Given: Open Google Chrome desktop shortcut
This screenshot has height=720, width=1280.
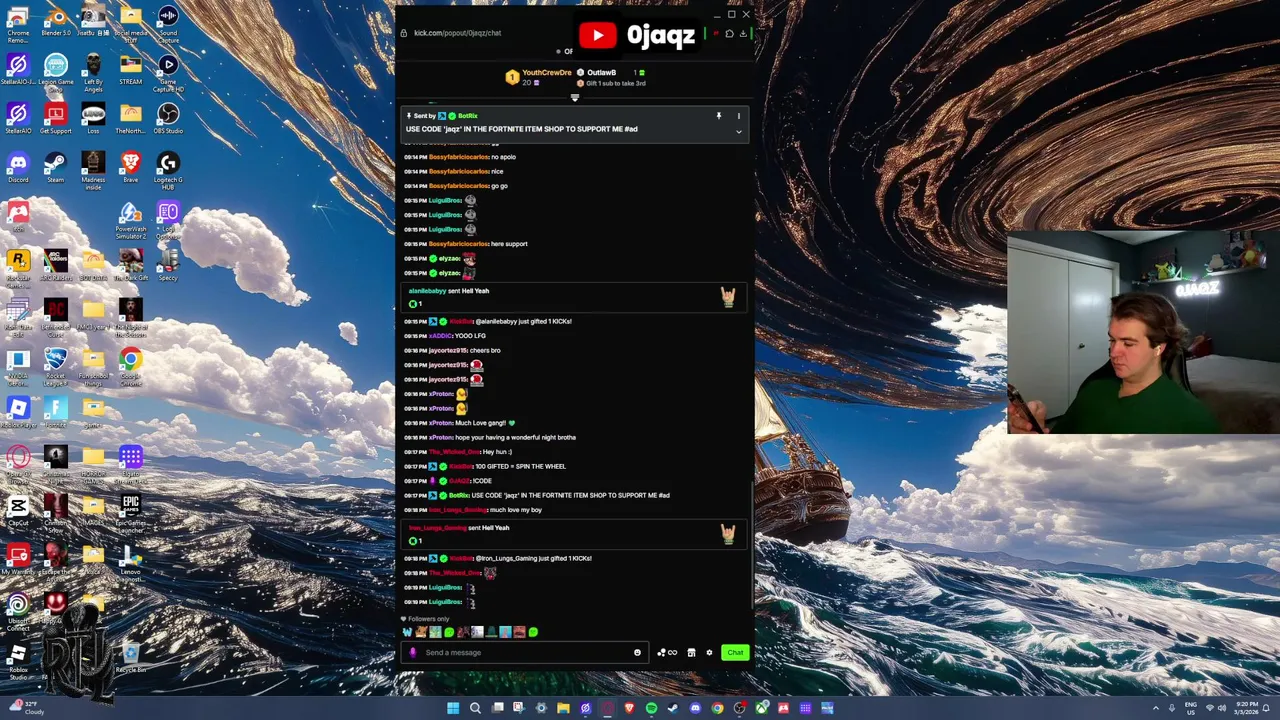Looking at the screenshot, I should pyautogui.click(x=130, y=366).
